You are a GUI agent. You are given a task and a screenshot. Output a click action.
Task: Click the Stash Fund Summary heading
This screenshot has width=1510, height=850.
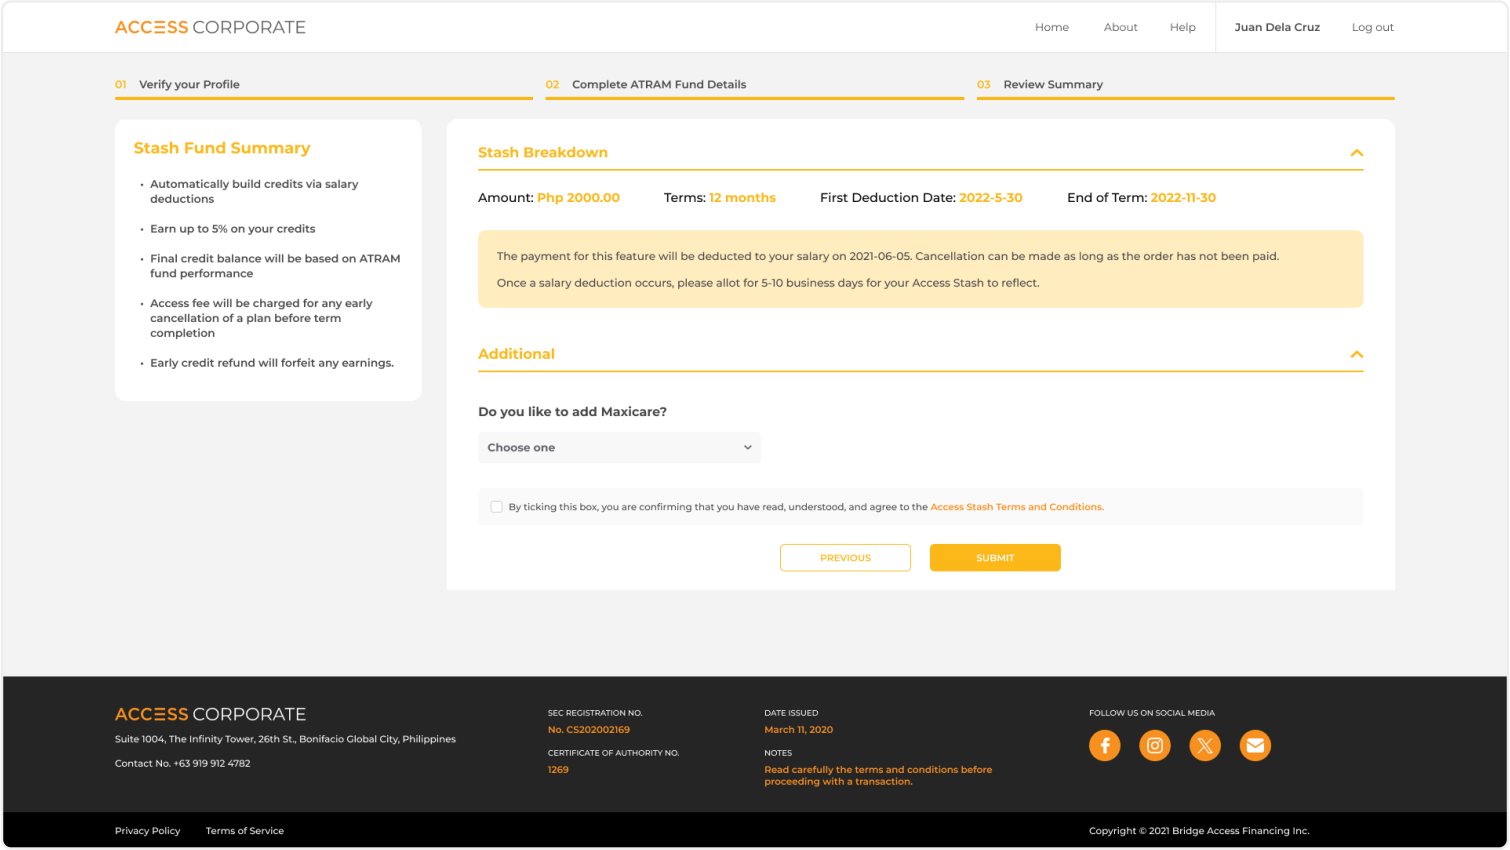coord(222,148)
